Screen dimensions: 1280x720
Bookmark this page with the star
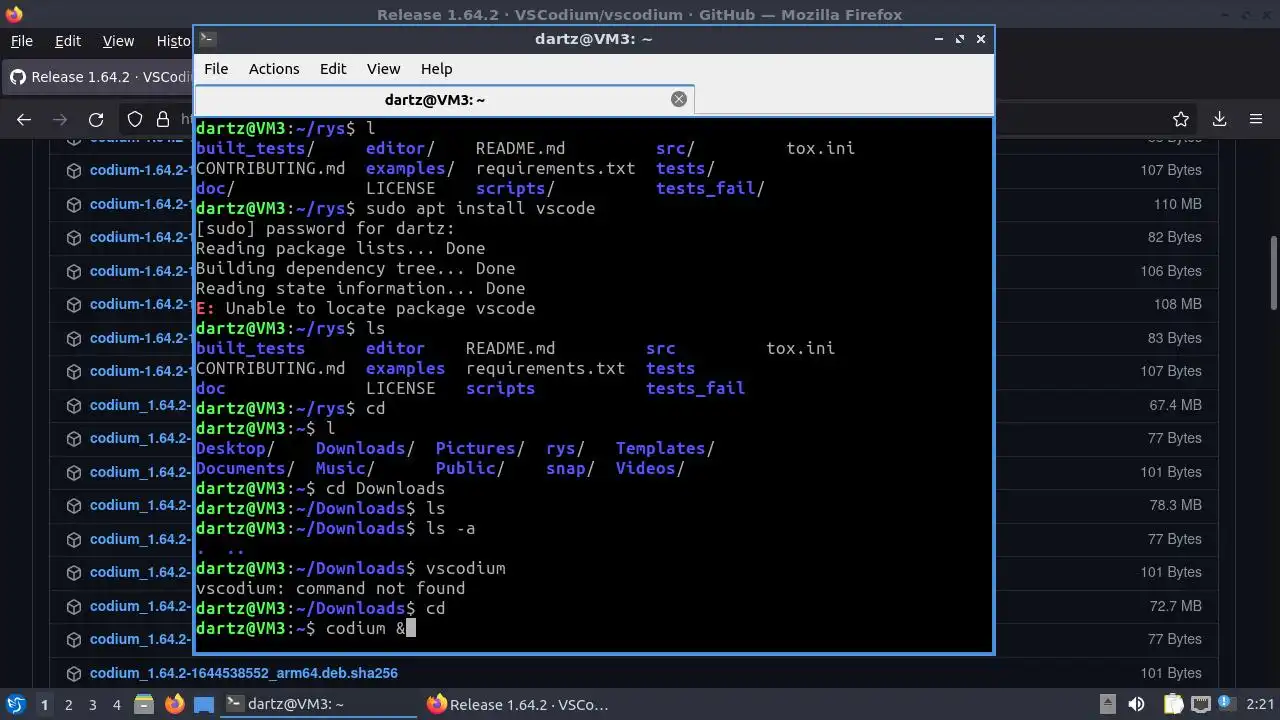[1181, 119]
